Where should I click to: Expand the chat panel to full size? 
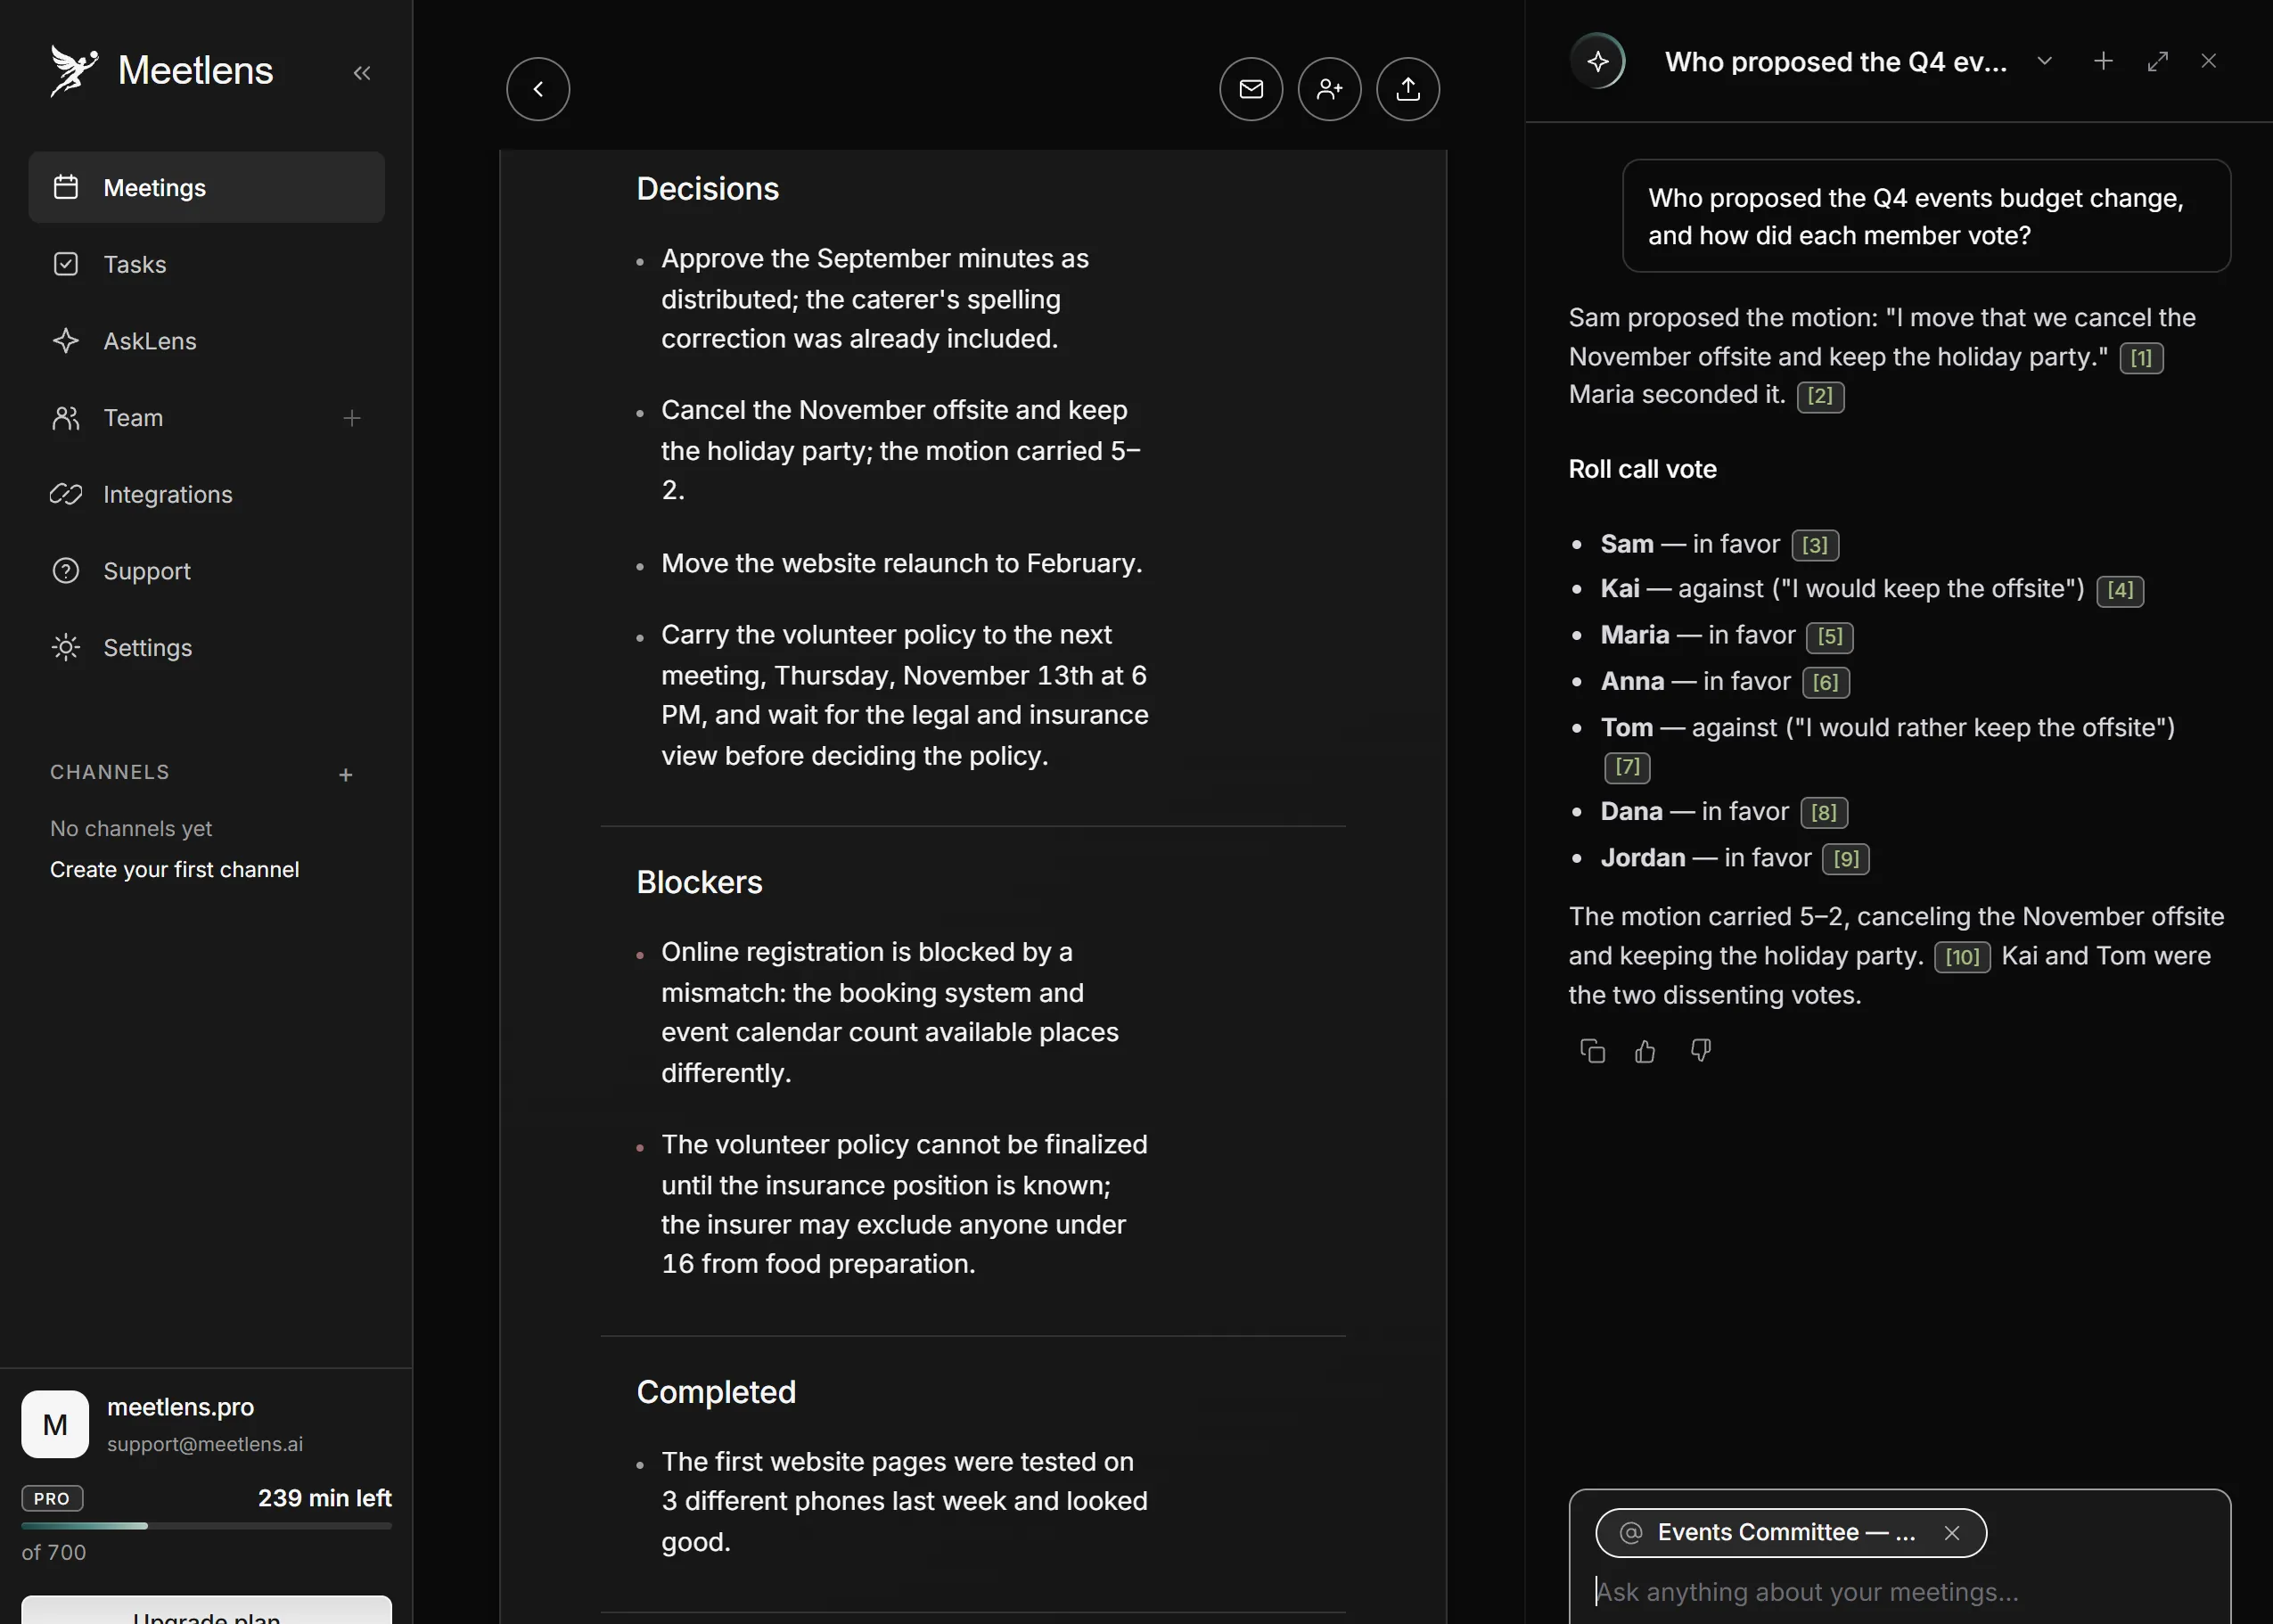click(x=2158, y=61)
